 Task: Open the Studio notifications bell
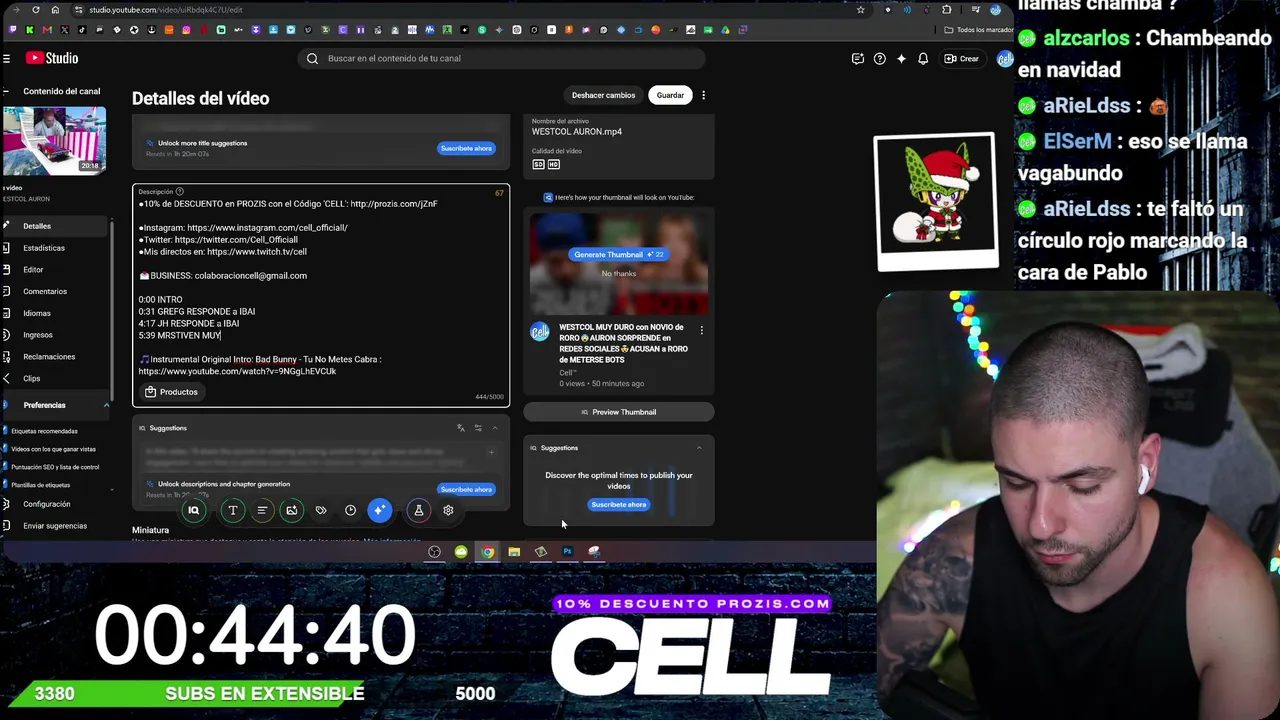pos(923,59)
